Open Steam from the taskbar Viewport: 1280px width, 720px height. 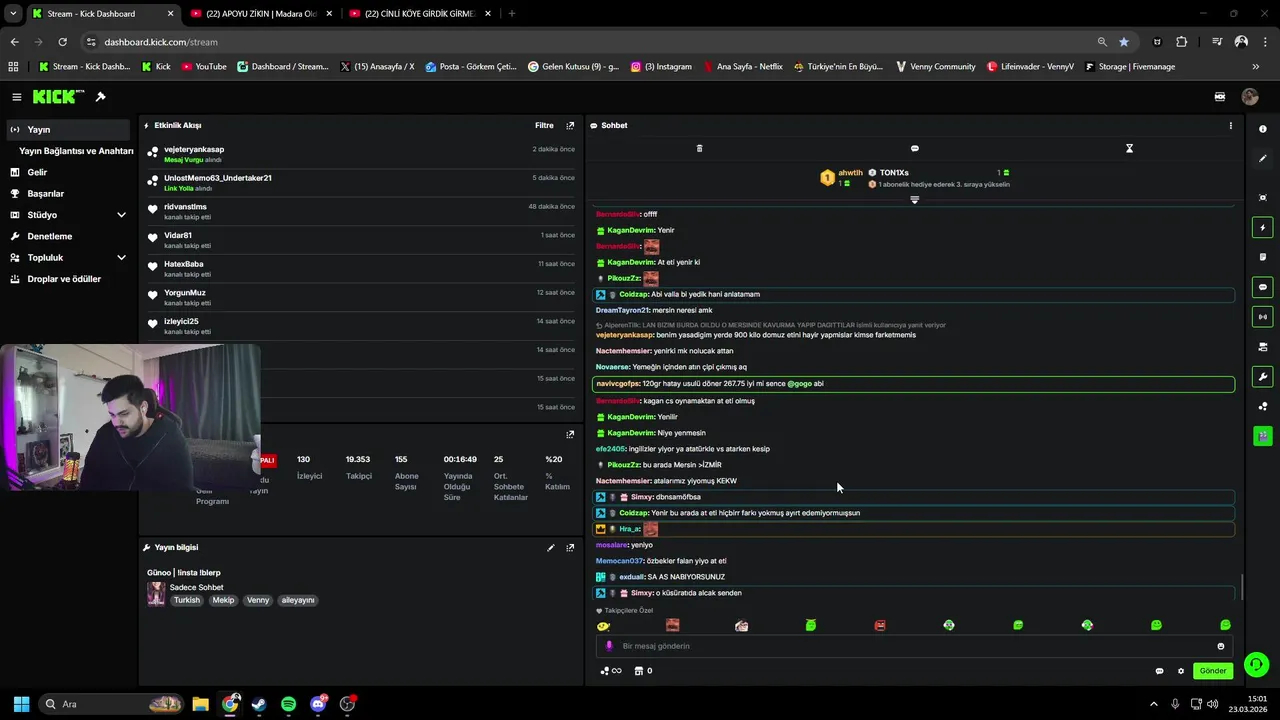pyautogui.click(x=259, y=704)
